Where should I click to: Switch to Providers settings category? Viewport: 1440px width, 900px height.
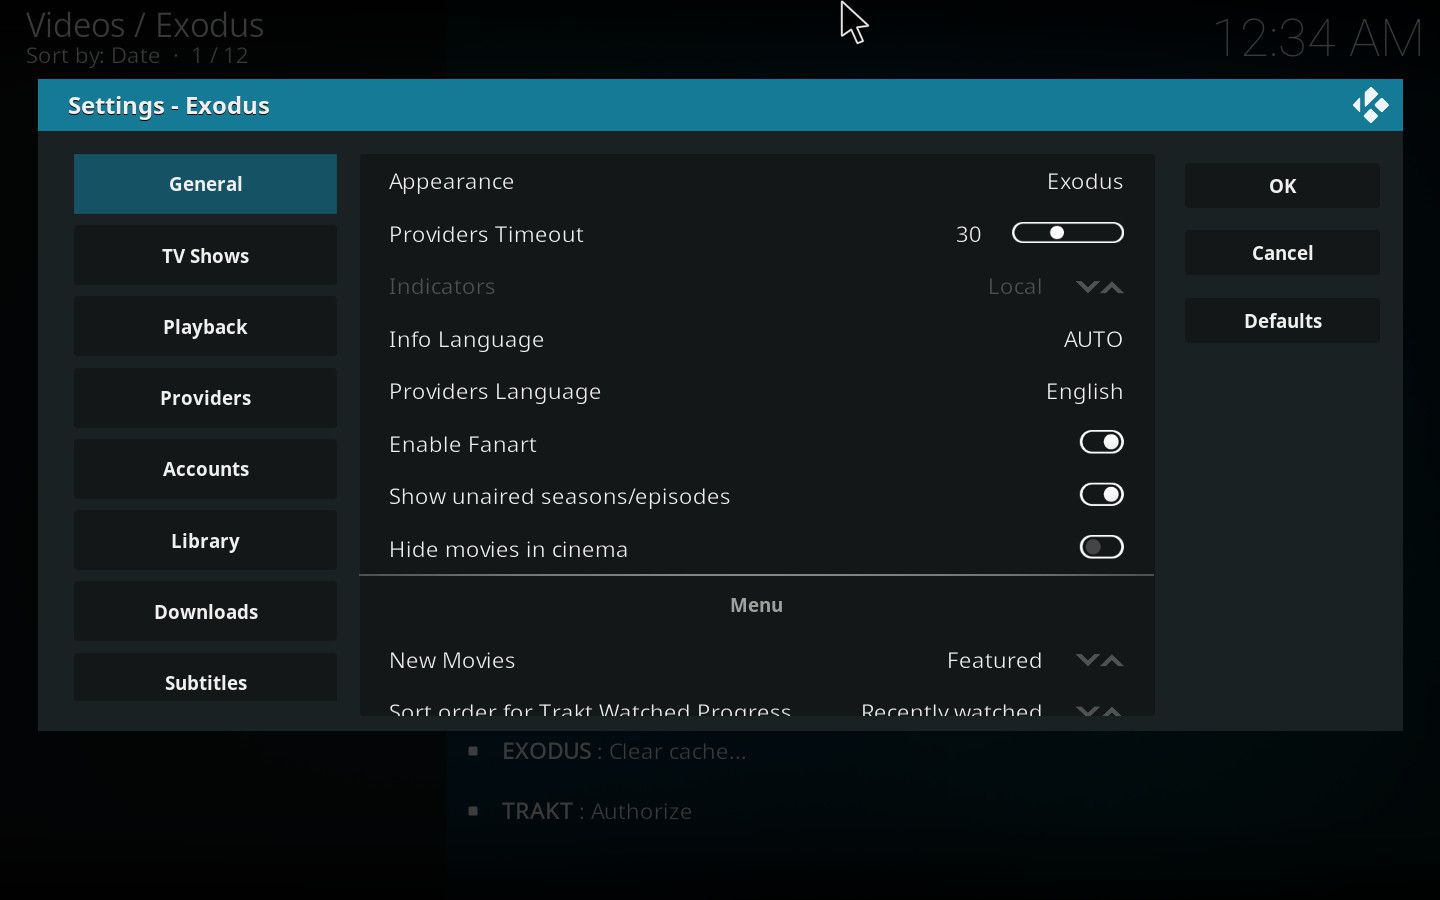205,398
